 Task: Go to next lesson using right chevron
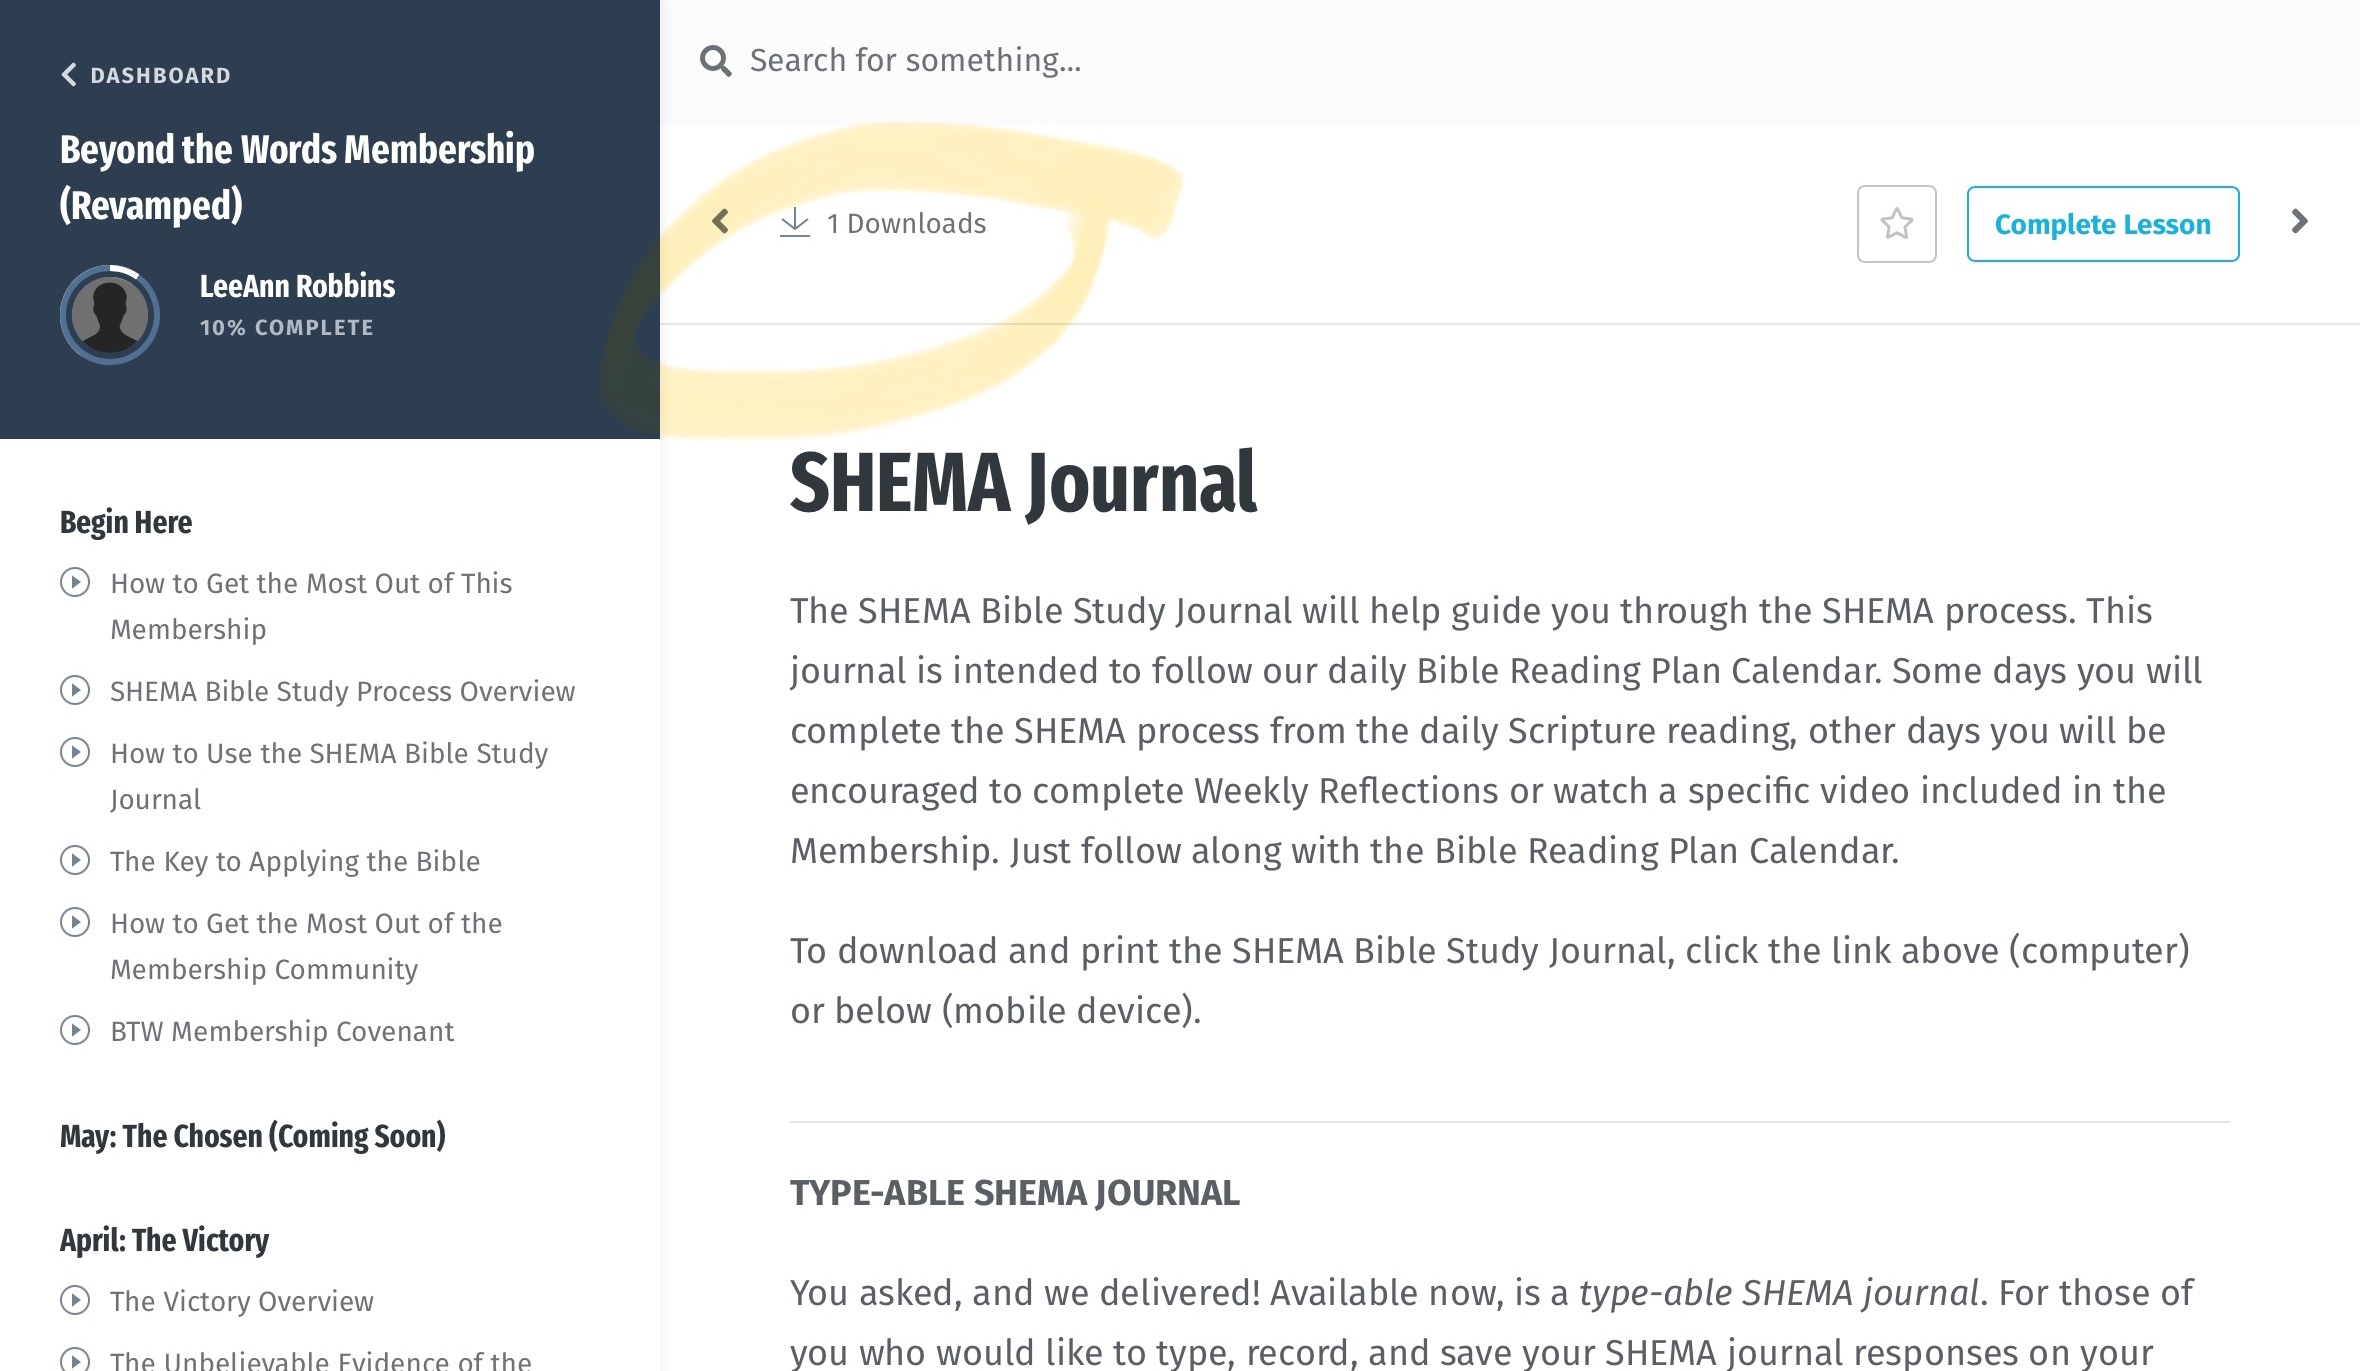point(2299,221)
